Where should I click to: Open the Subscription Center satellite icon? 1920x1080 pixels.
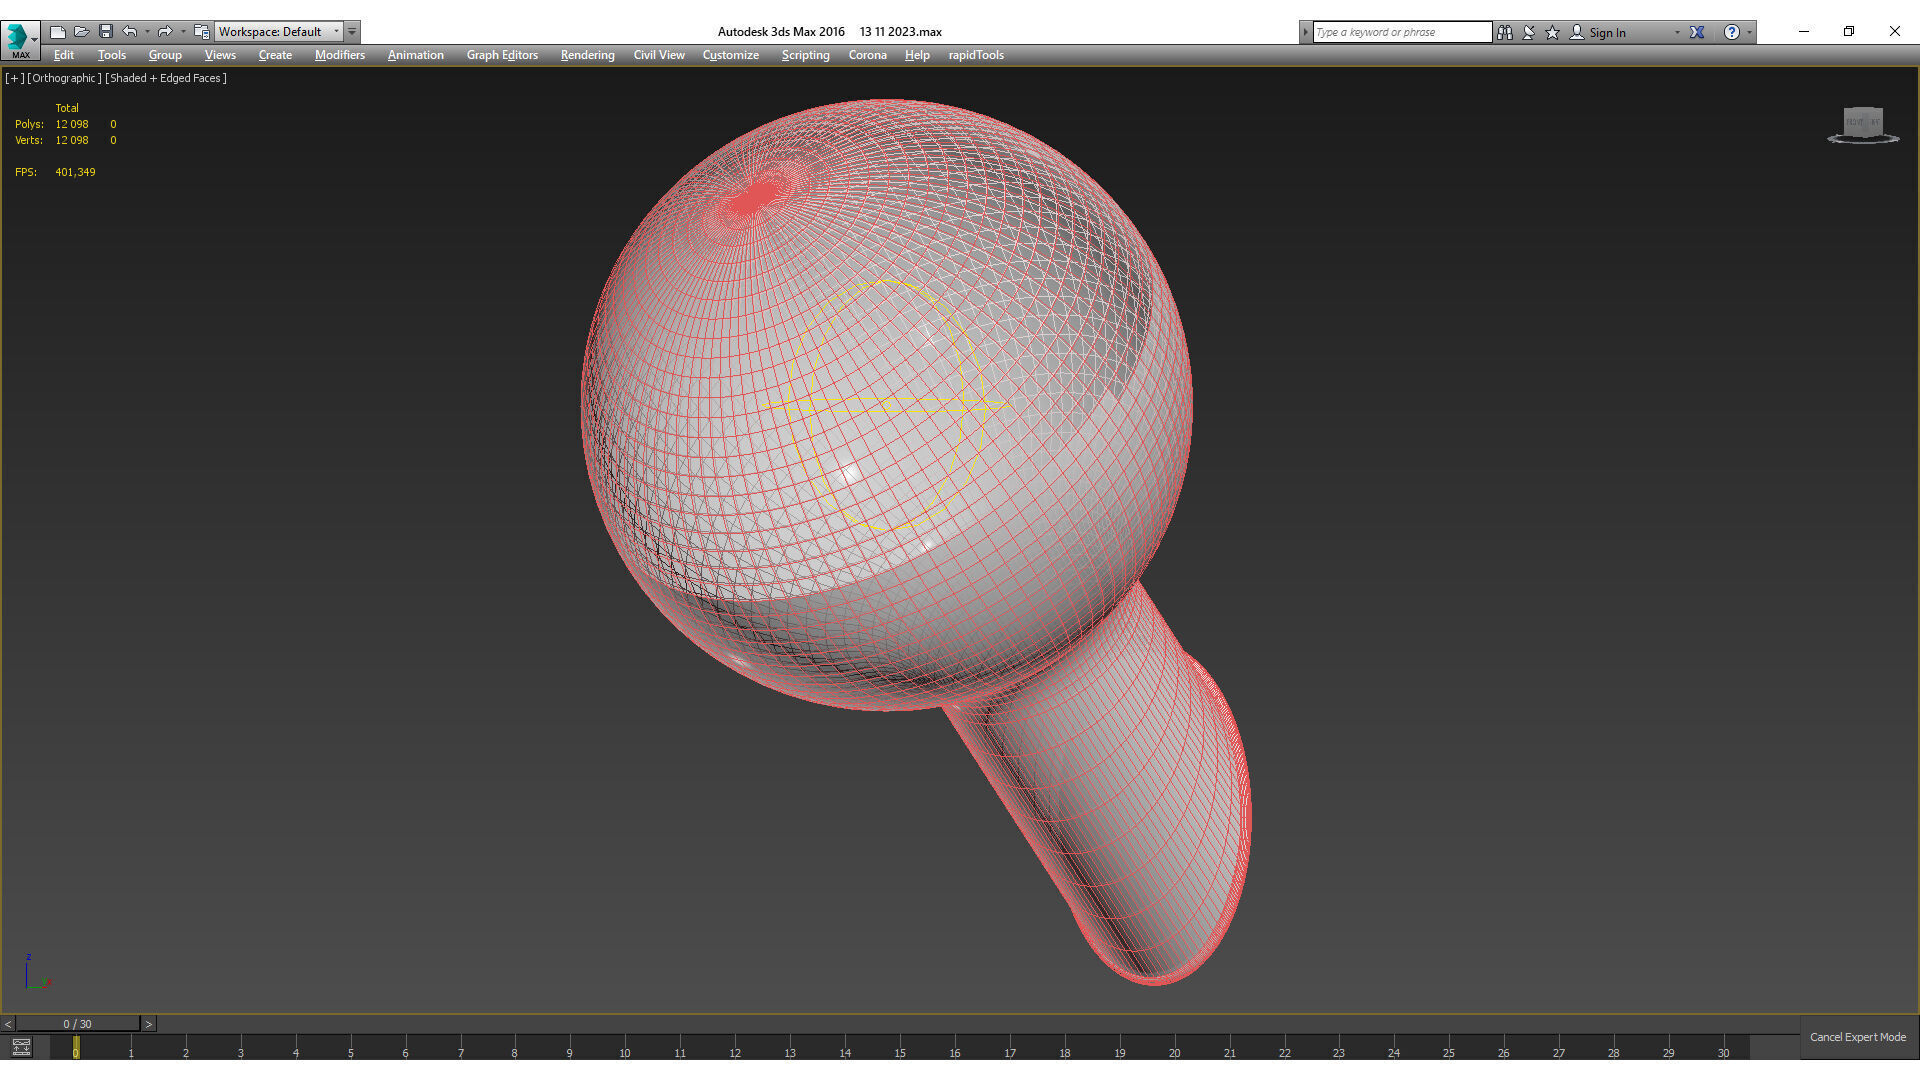[x=1529, y=32]
